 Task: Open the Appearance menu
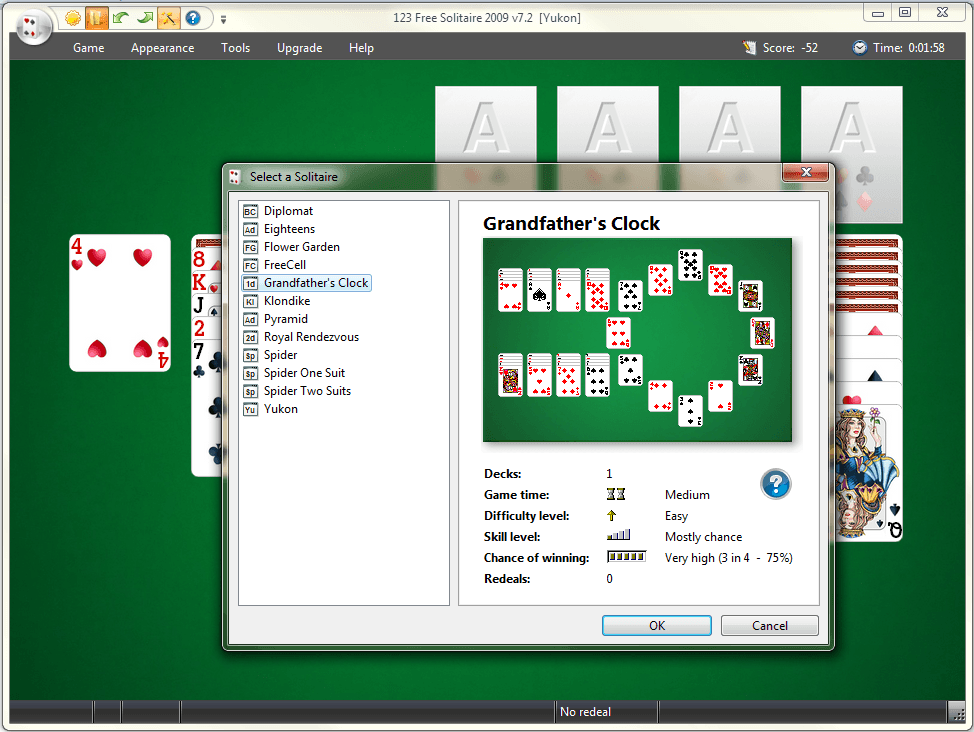click(162, 48)
